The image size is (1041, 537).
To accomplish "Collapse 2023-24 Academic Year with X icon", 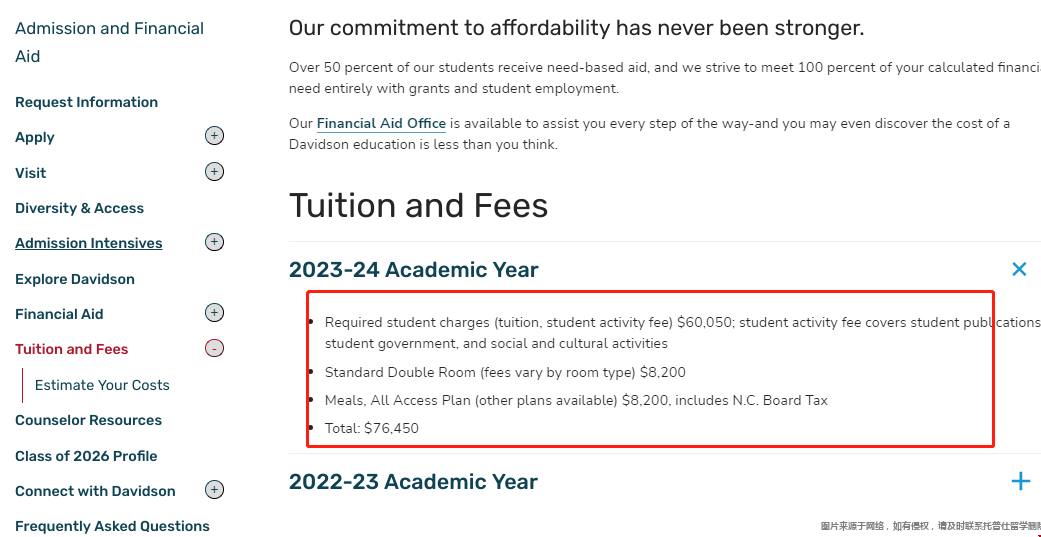I will [1019, 269].
